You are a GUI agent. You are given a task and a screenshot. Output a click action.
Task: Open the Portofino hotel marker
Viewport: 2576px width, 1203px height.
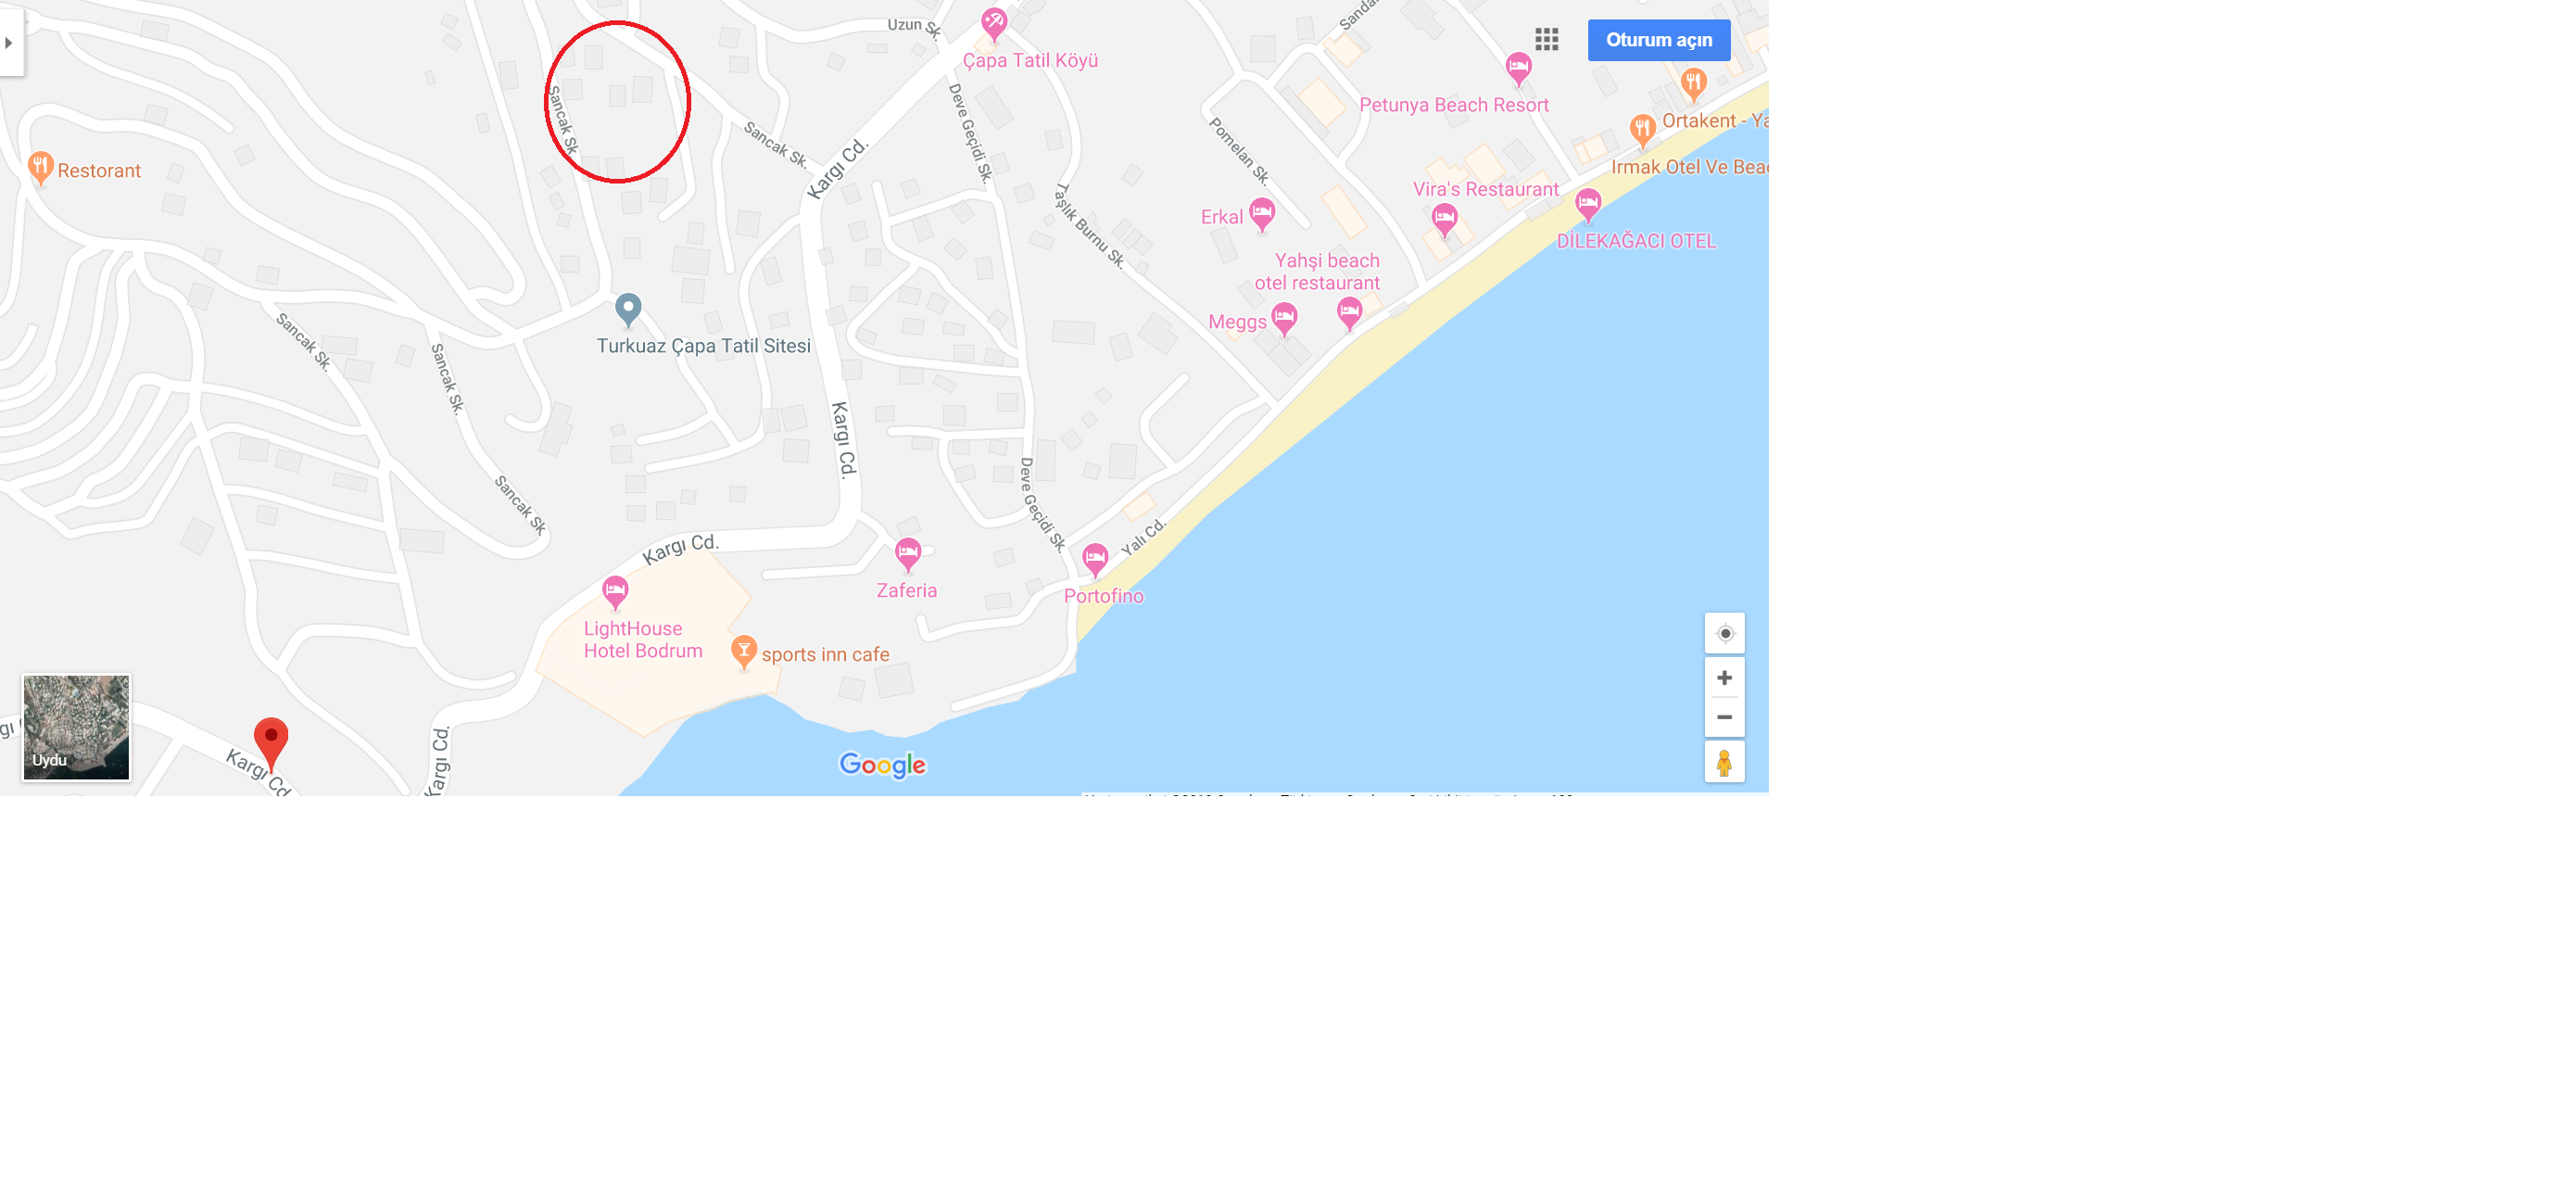pyautogui.click(x=1096, y=559)
